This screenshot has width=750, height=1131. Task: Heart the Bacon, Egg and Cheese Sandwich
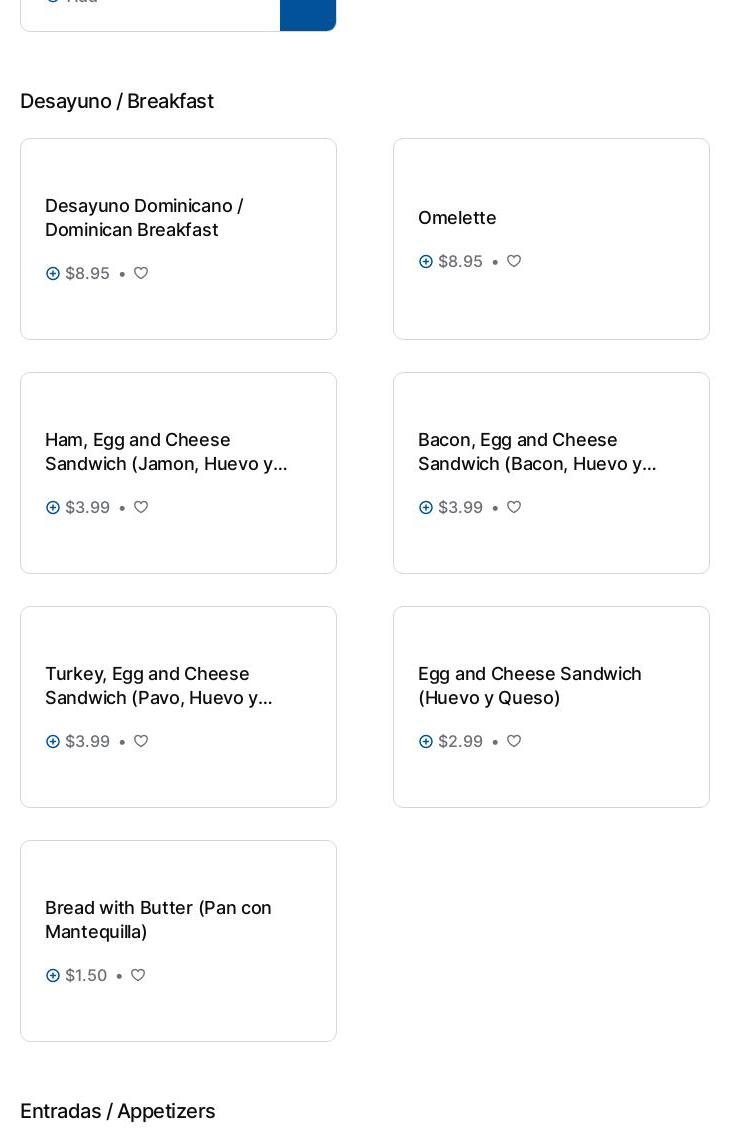514,507
